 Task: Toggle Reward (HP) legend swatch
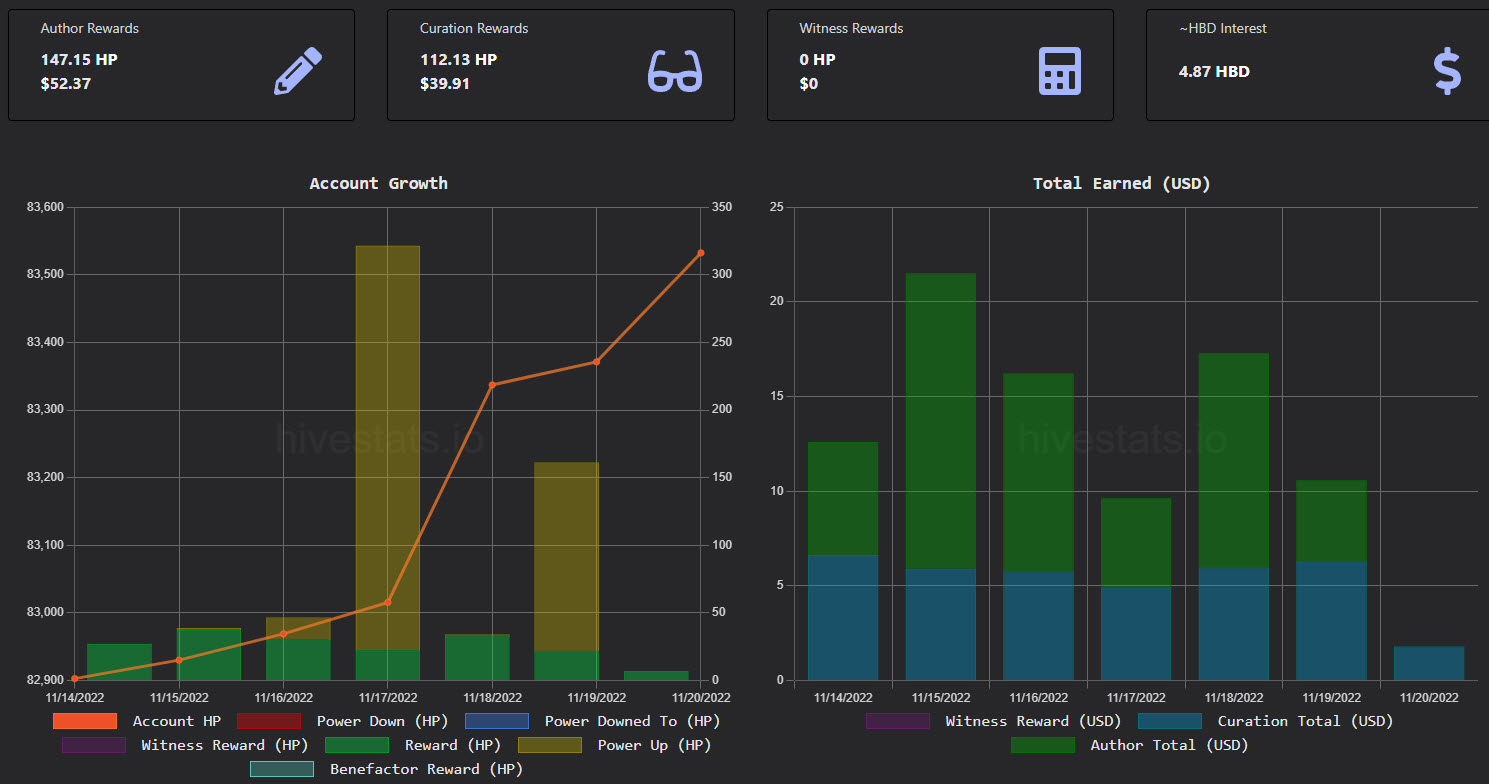tap(357, 745)
